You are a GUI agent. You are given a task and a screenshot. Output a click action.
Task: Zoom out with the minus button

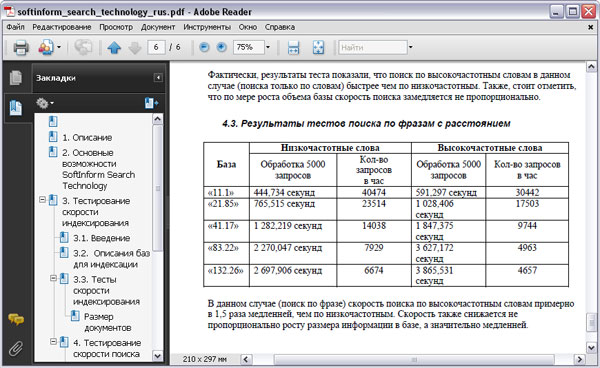(204, 47)
